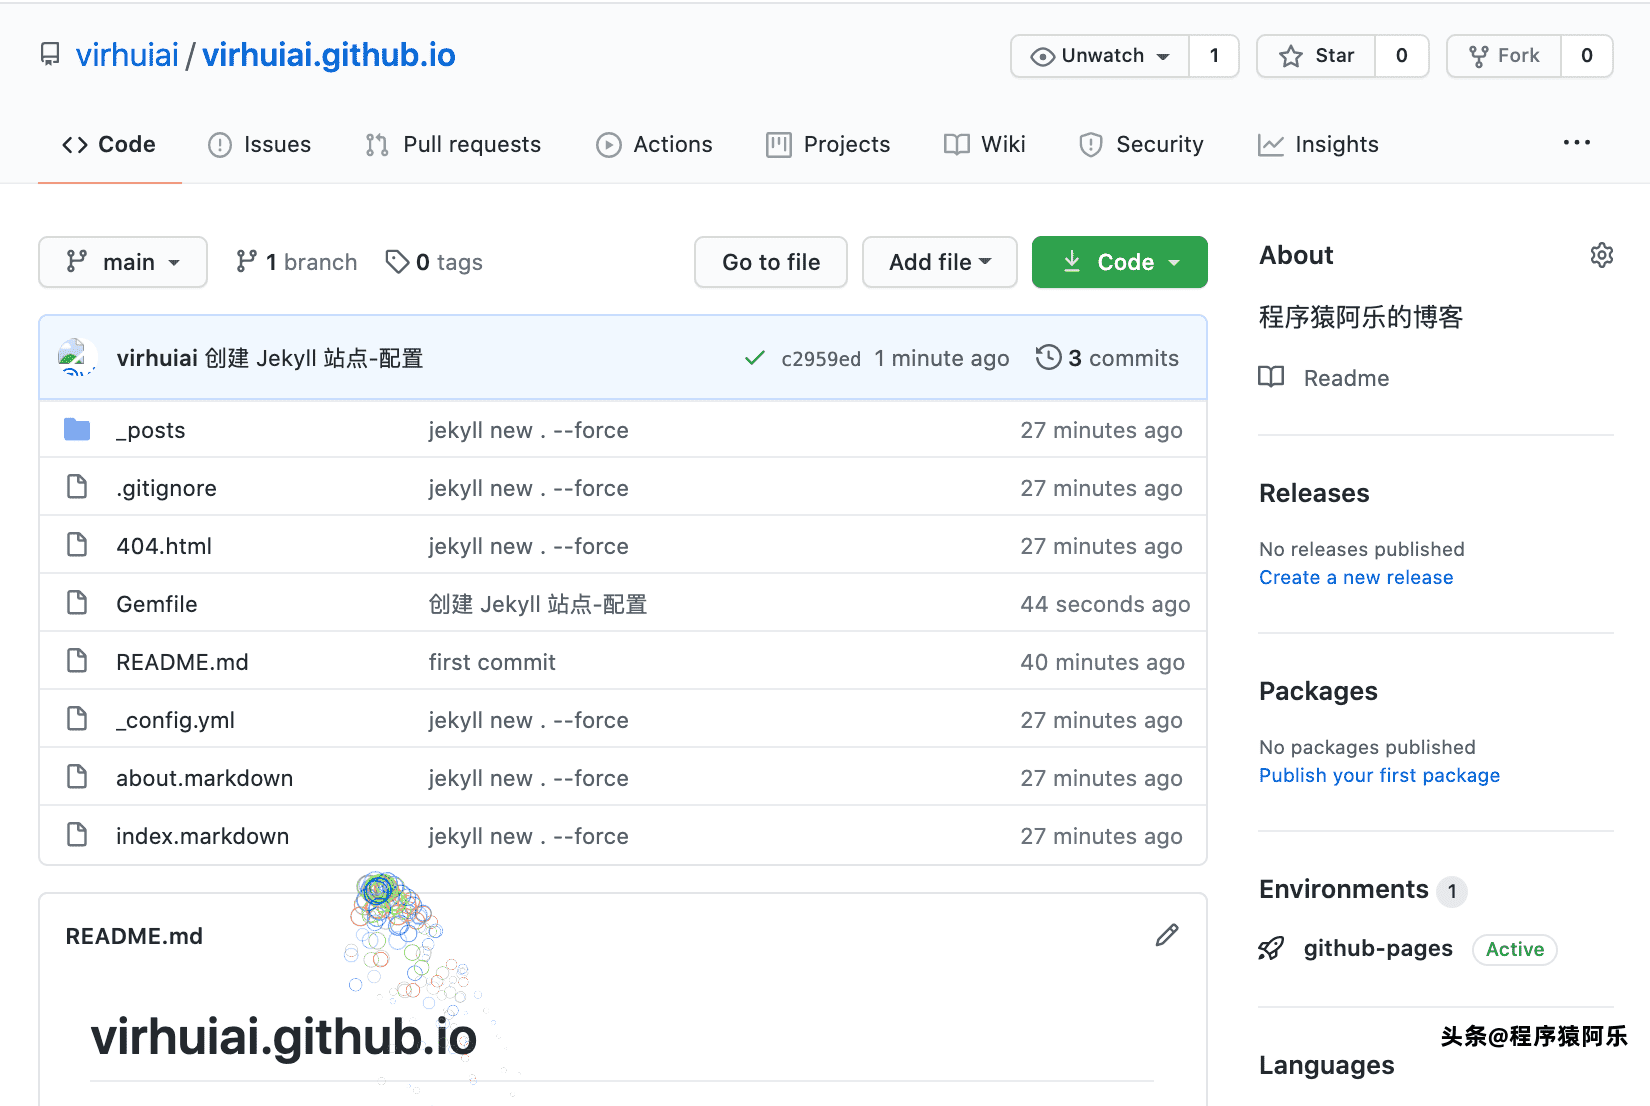This screenshot has height=1106, width=1650.
Task: Open the github-pages environment link
Action: (1378, 948)
